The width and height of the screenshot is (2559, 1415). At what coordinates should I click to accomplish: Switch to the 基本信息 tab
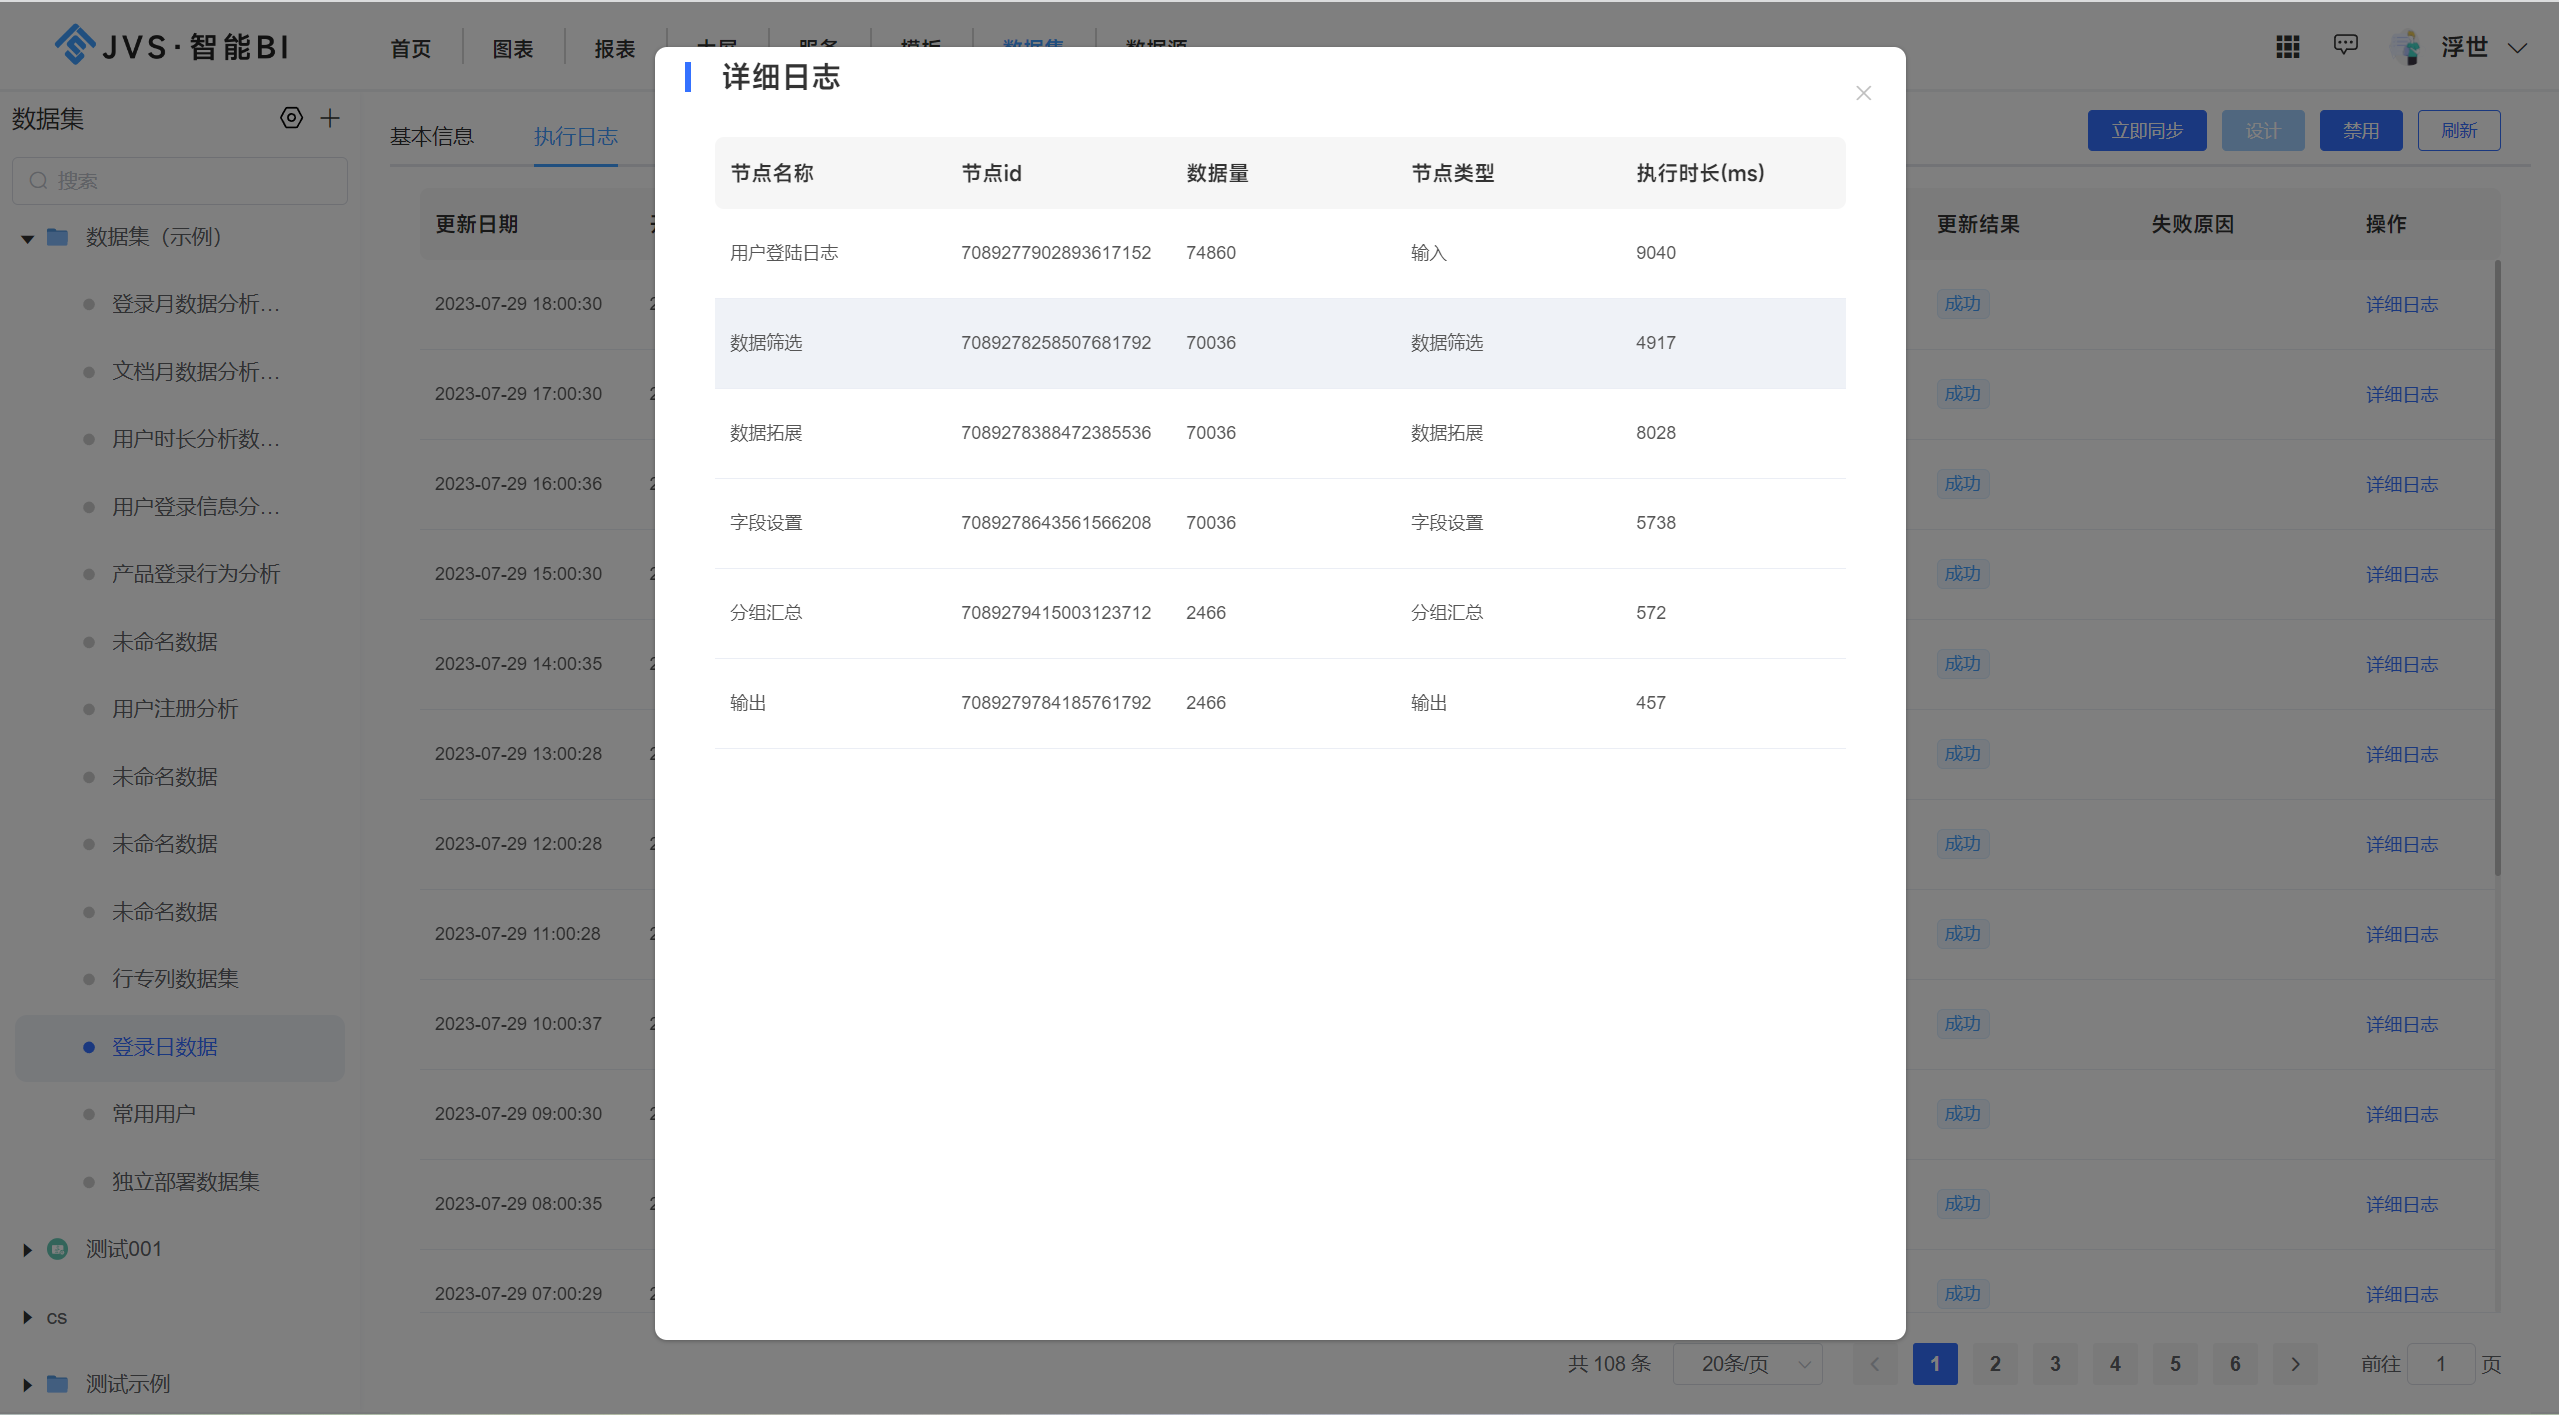pos(431,136)
